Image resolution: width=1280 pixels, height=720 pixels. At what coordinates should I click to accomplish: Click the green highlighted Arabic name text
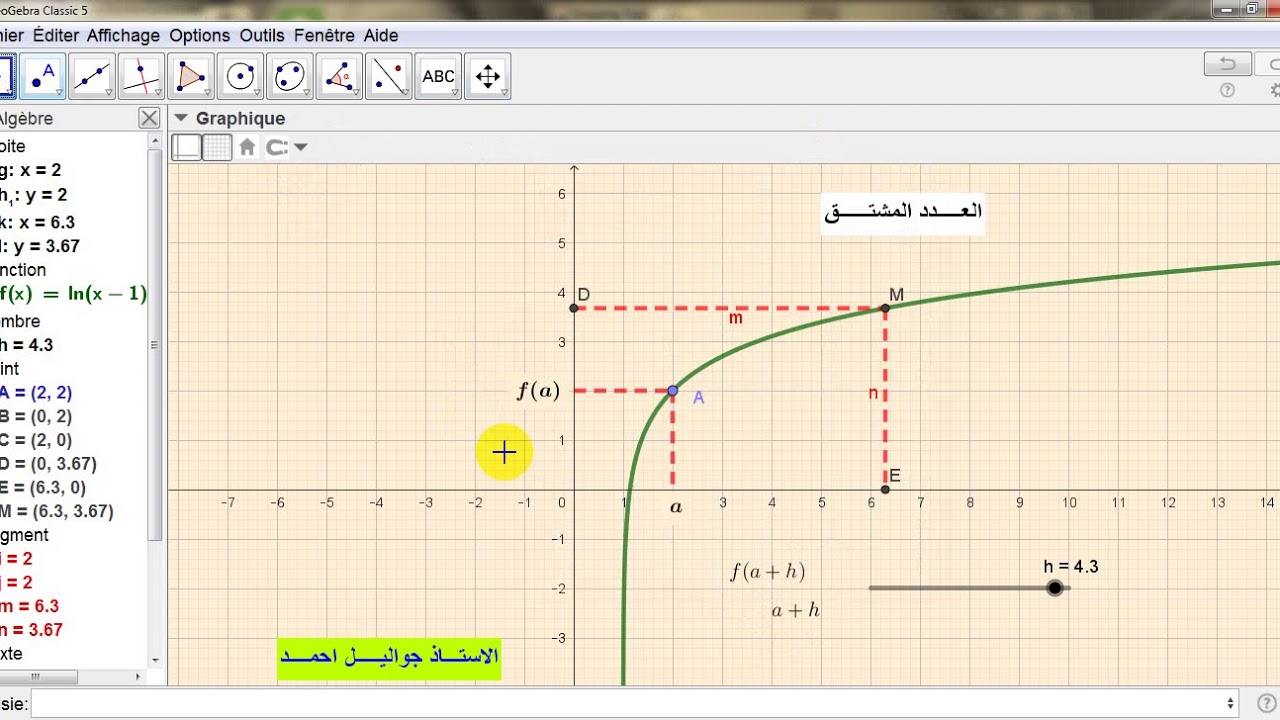point(389,658)
